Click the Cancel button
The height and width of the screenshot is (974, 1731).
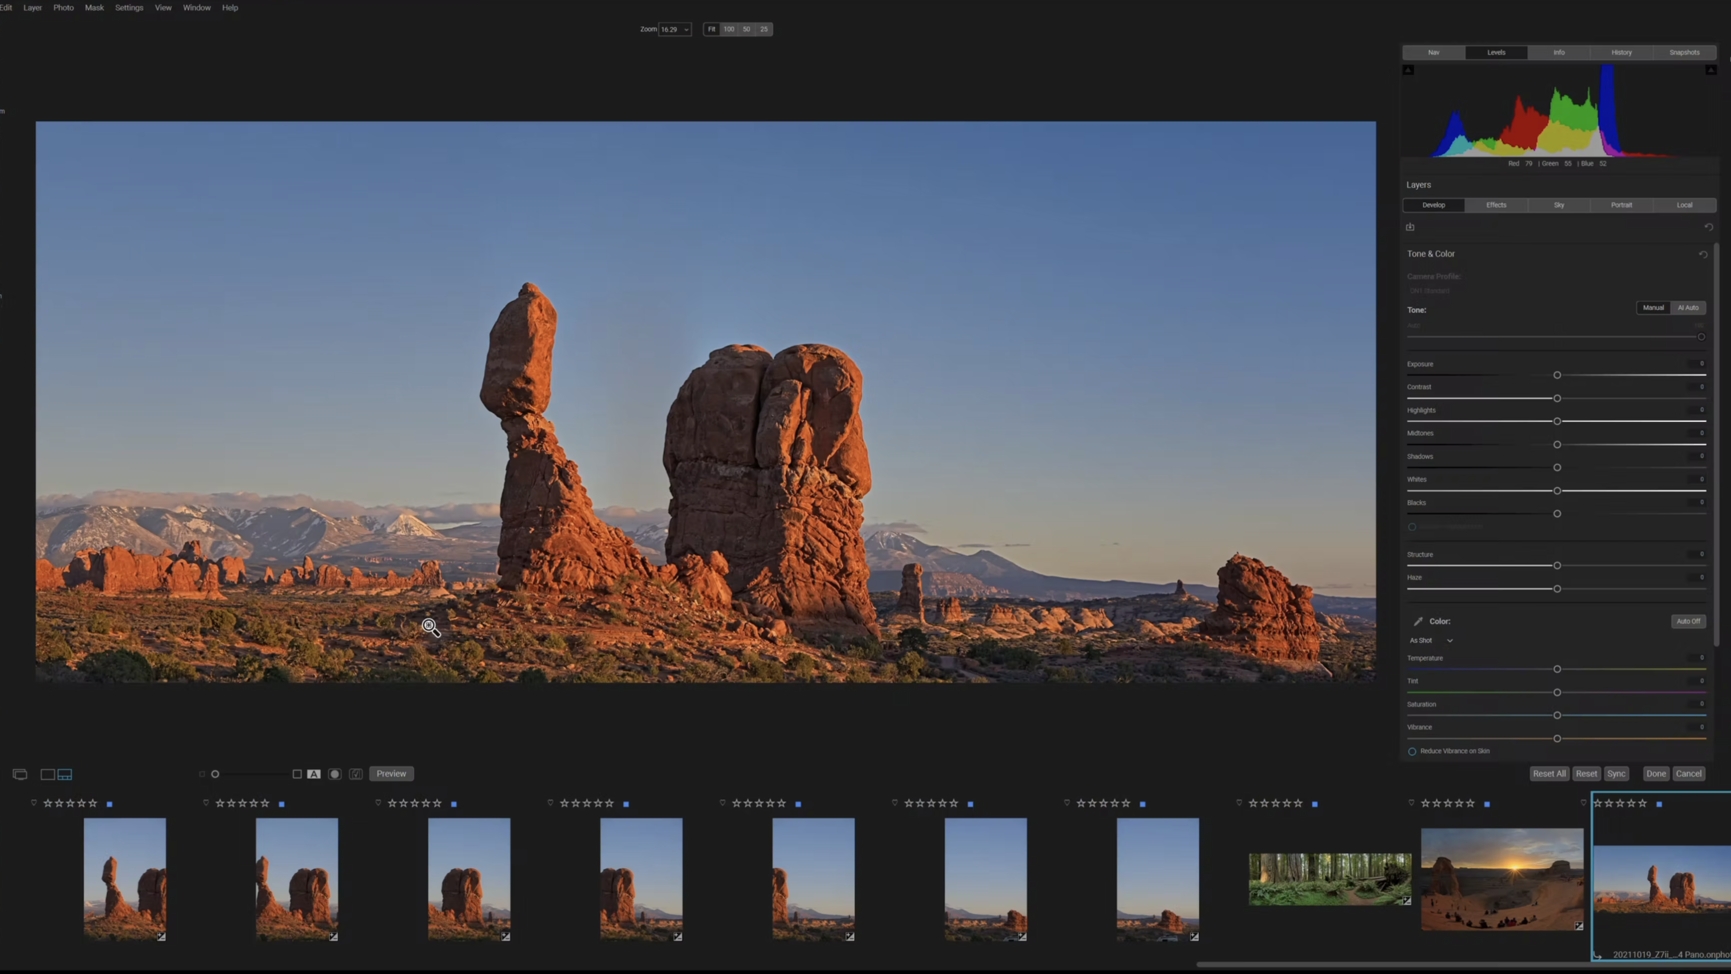coord(1688,774)
